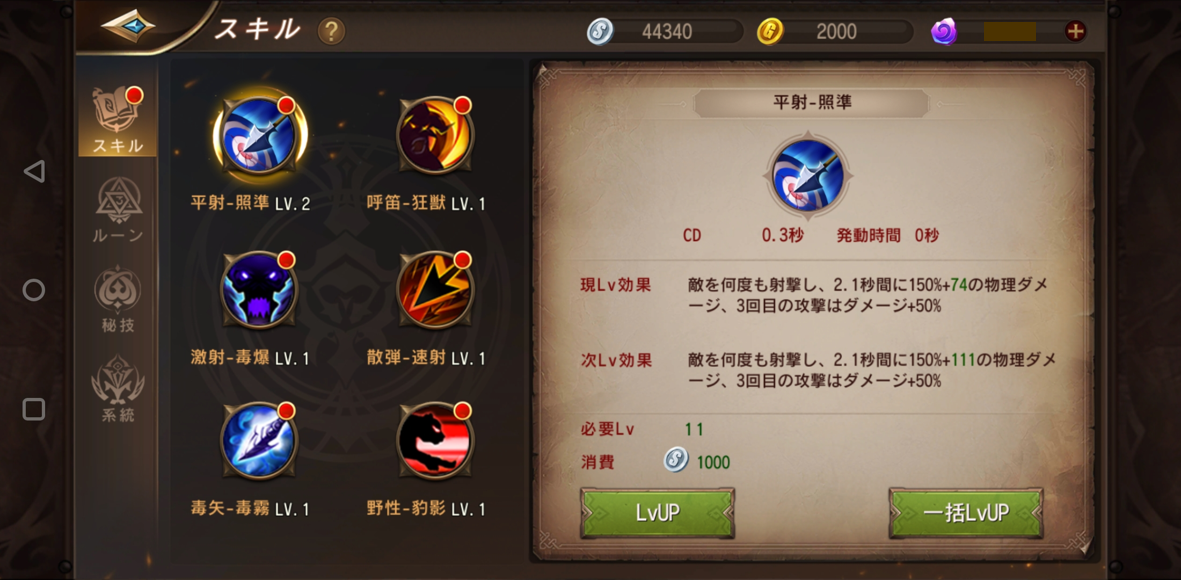Tap the gold coin 2000 counter
This screenshot has height=580, width=1181.
pyautogui.click(x=835, y=32)
